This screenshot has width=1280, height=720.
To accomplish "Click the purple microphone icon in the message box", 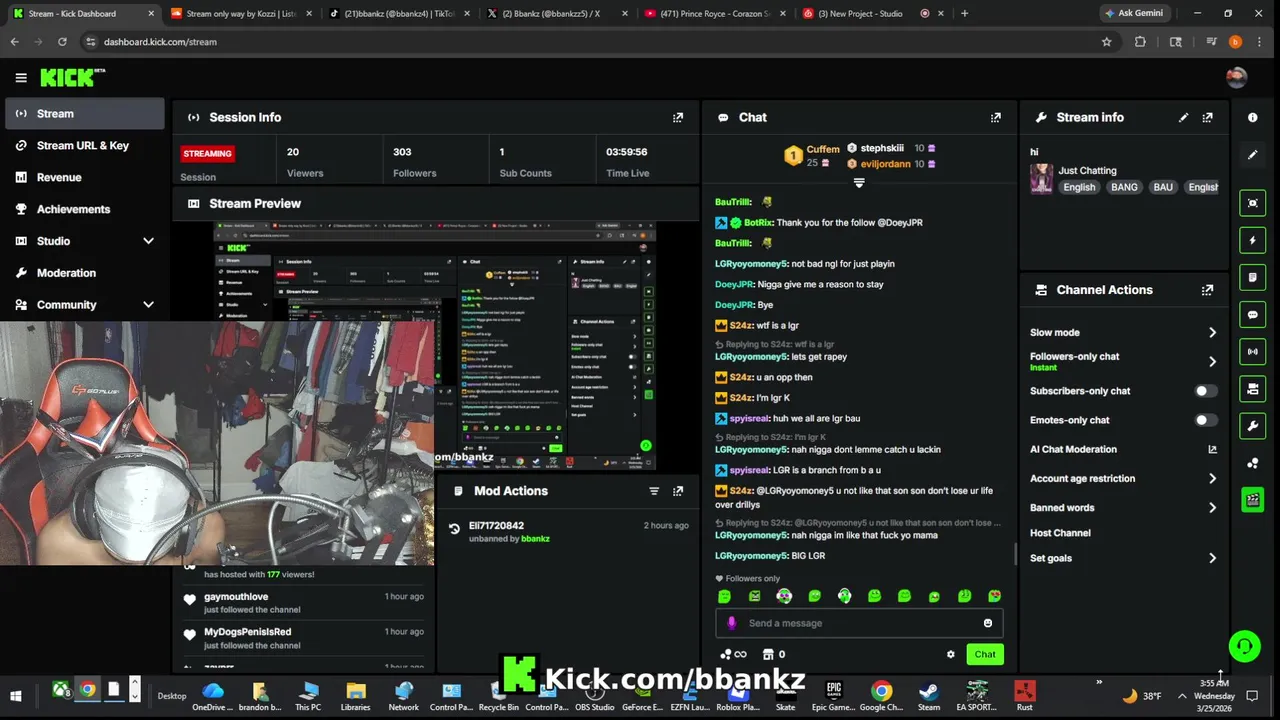I will point(731,623).
